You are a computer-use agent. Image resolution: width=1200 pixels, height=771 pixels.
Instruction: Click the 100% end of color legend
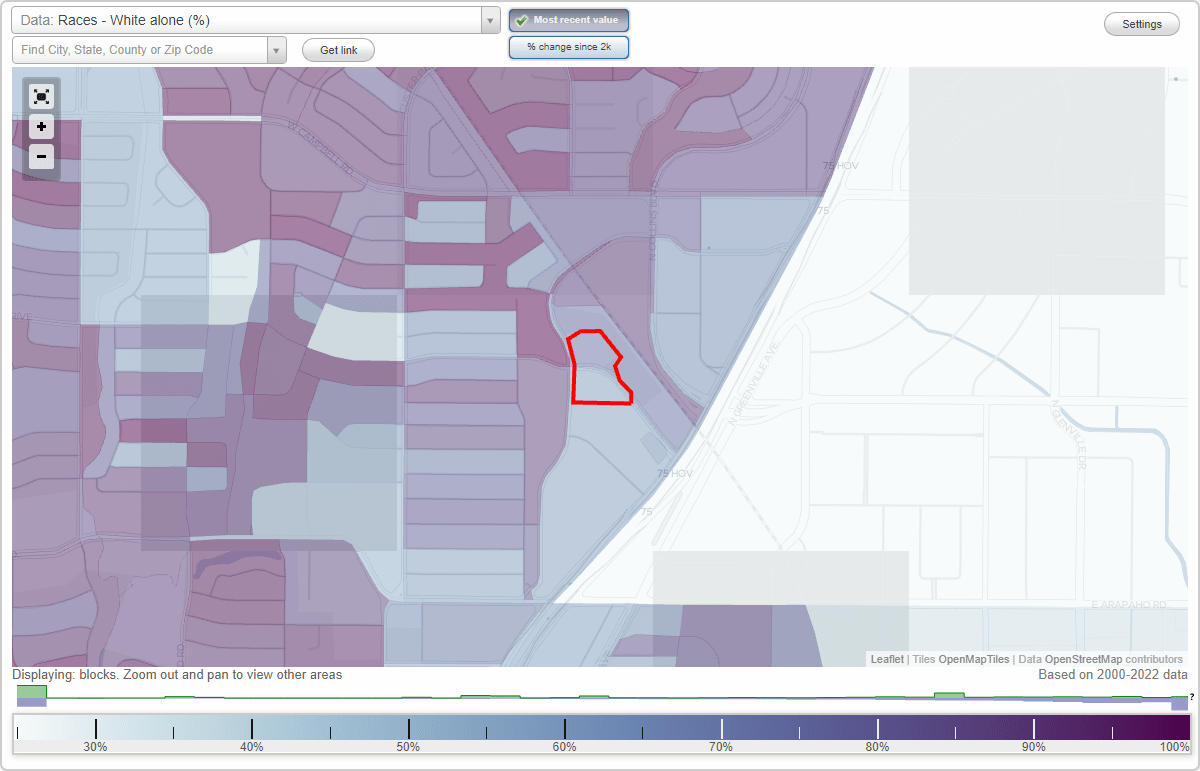(x=1175, y=746)
